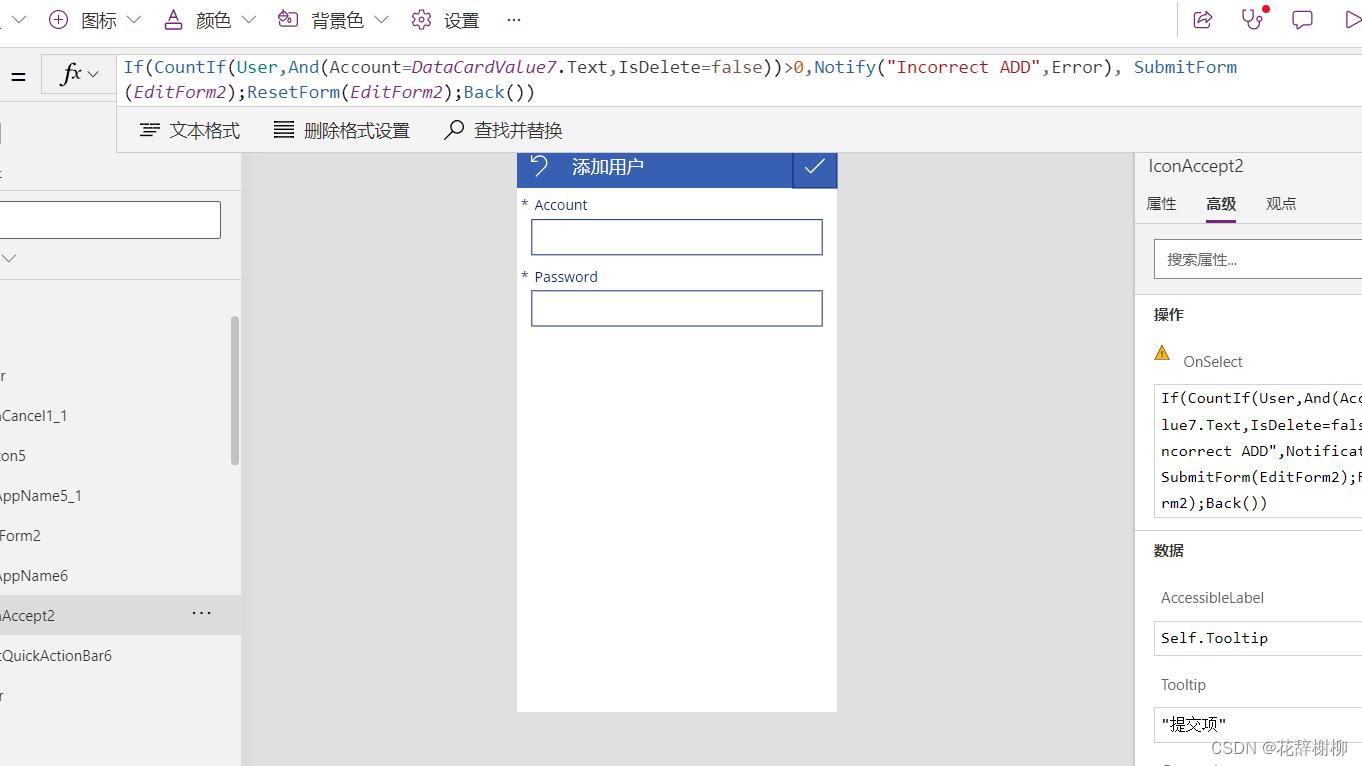The height and width of the screenshot is (766, 1362).
Task: Open the 颜色 color dropdown
Action: pyautogui.click(x=210, y=20)
